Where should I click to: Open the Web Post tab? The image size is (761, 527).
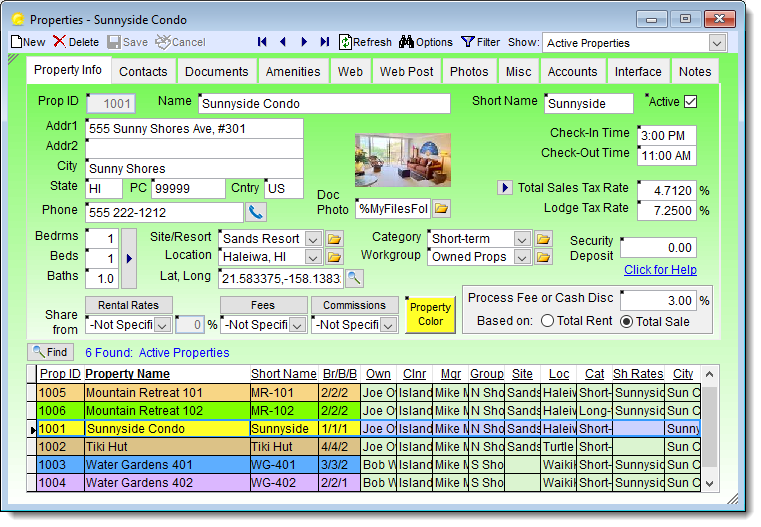407,72
